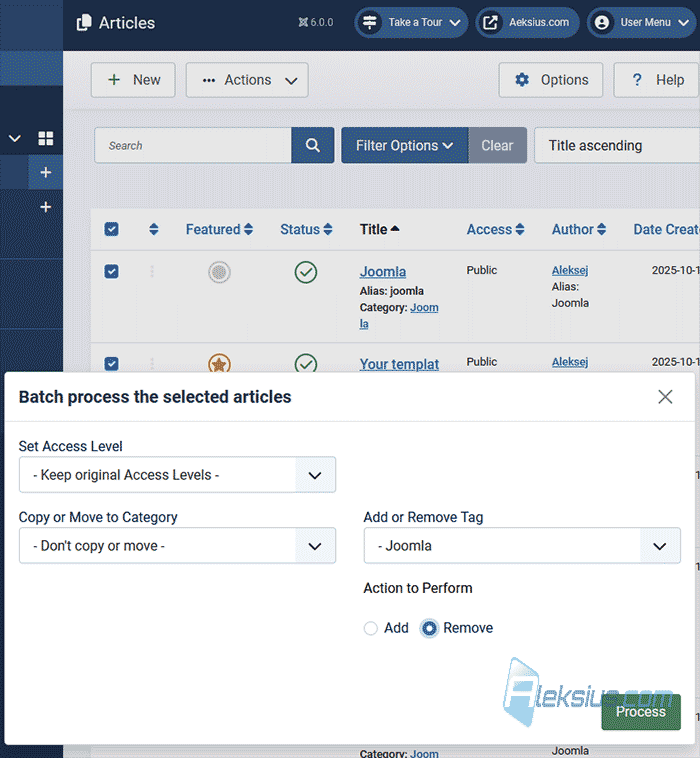This screenshot has height=758, width=700.
Task: Open Options with the gear icon
Action: tap(551, 80)
